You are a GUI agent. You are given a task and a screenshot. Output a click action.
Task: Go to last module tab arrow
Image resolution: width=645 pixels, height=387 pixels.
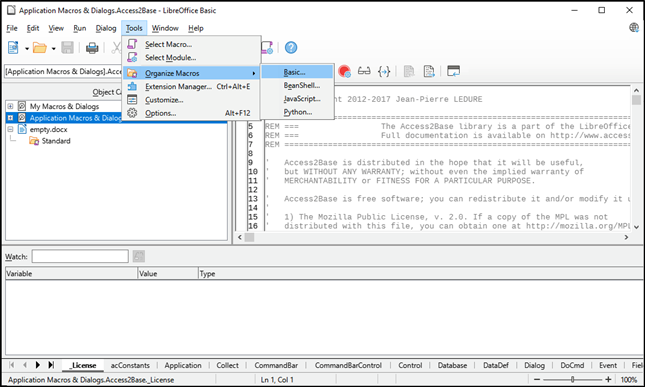click(51, 365)
